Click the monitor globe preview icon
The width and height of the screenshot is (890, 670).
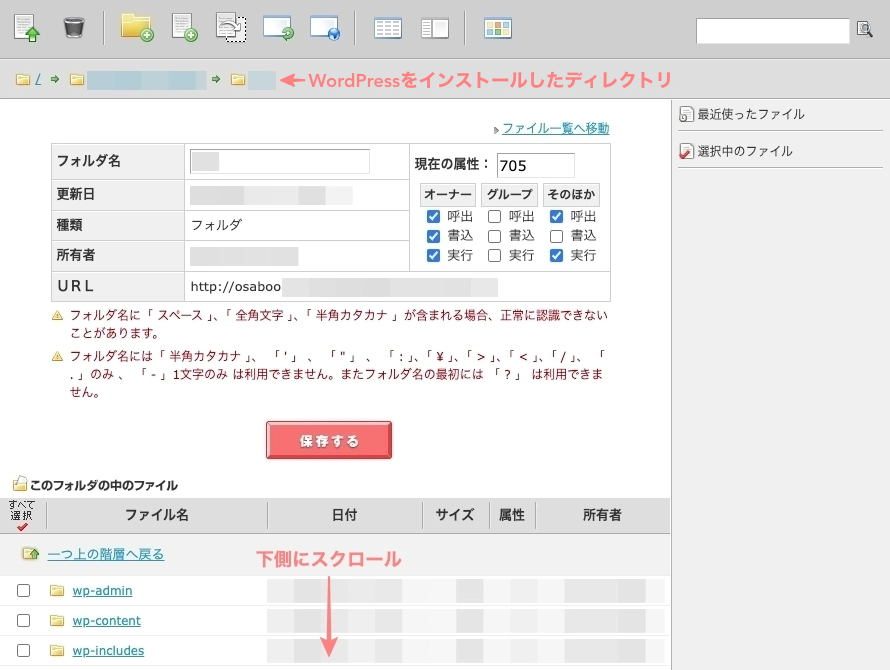coord(325,28)
